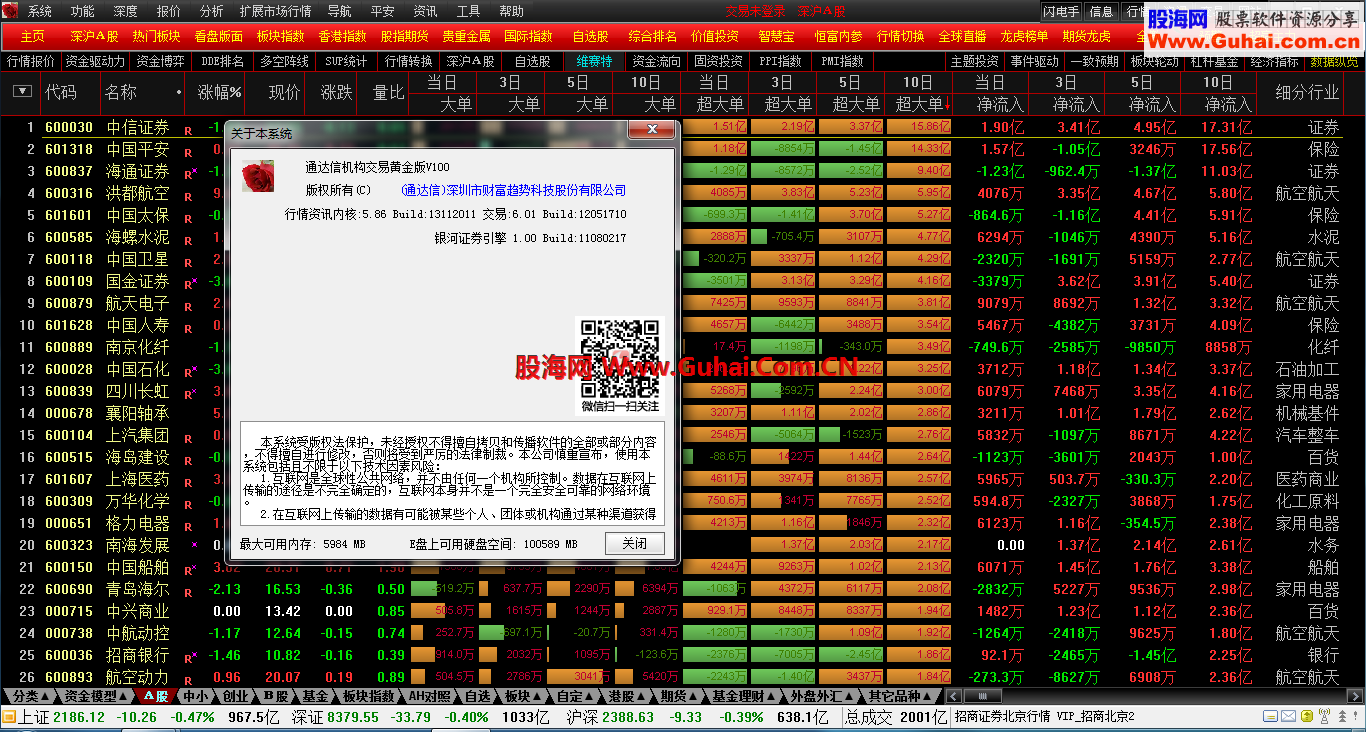
Task: Switch to the 维赛特 sub-tab
Action: (594, 61)
